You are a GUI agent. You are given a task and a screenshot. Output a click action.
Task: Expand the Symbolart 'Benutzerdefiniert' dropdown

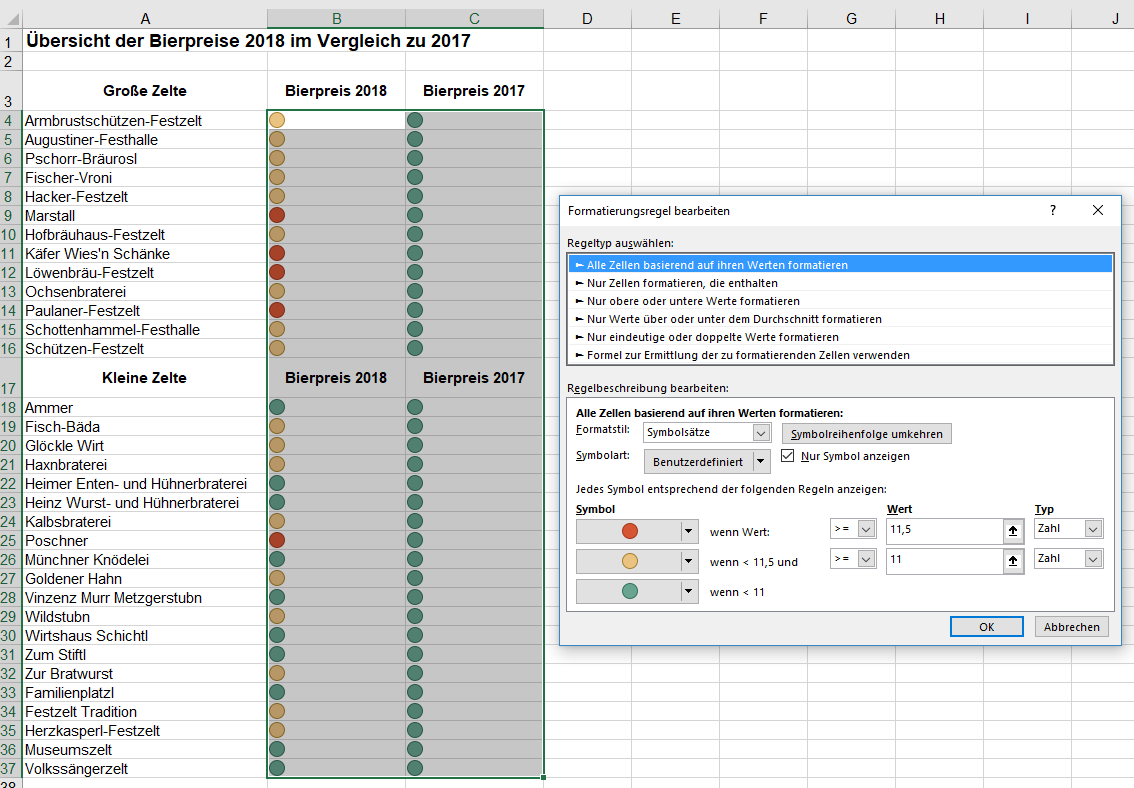point(761,461)
